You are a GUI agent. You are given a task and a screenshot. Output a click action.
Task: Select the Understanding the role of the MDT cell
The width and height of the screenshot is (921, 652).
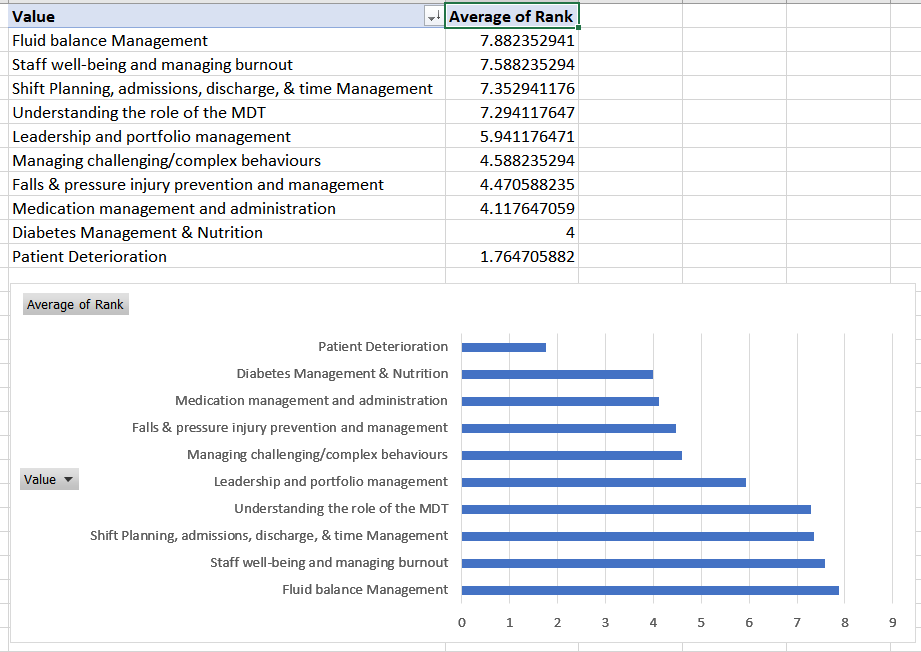click(x=227, y=112)
